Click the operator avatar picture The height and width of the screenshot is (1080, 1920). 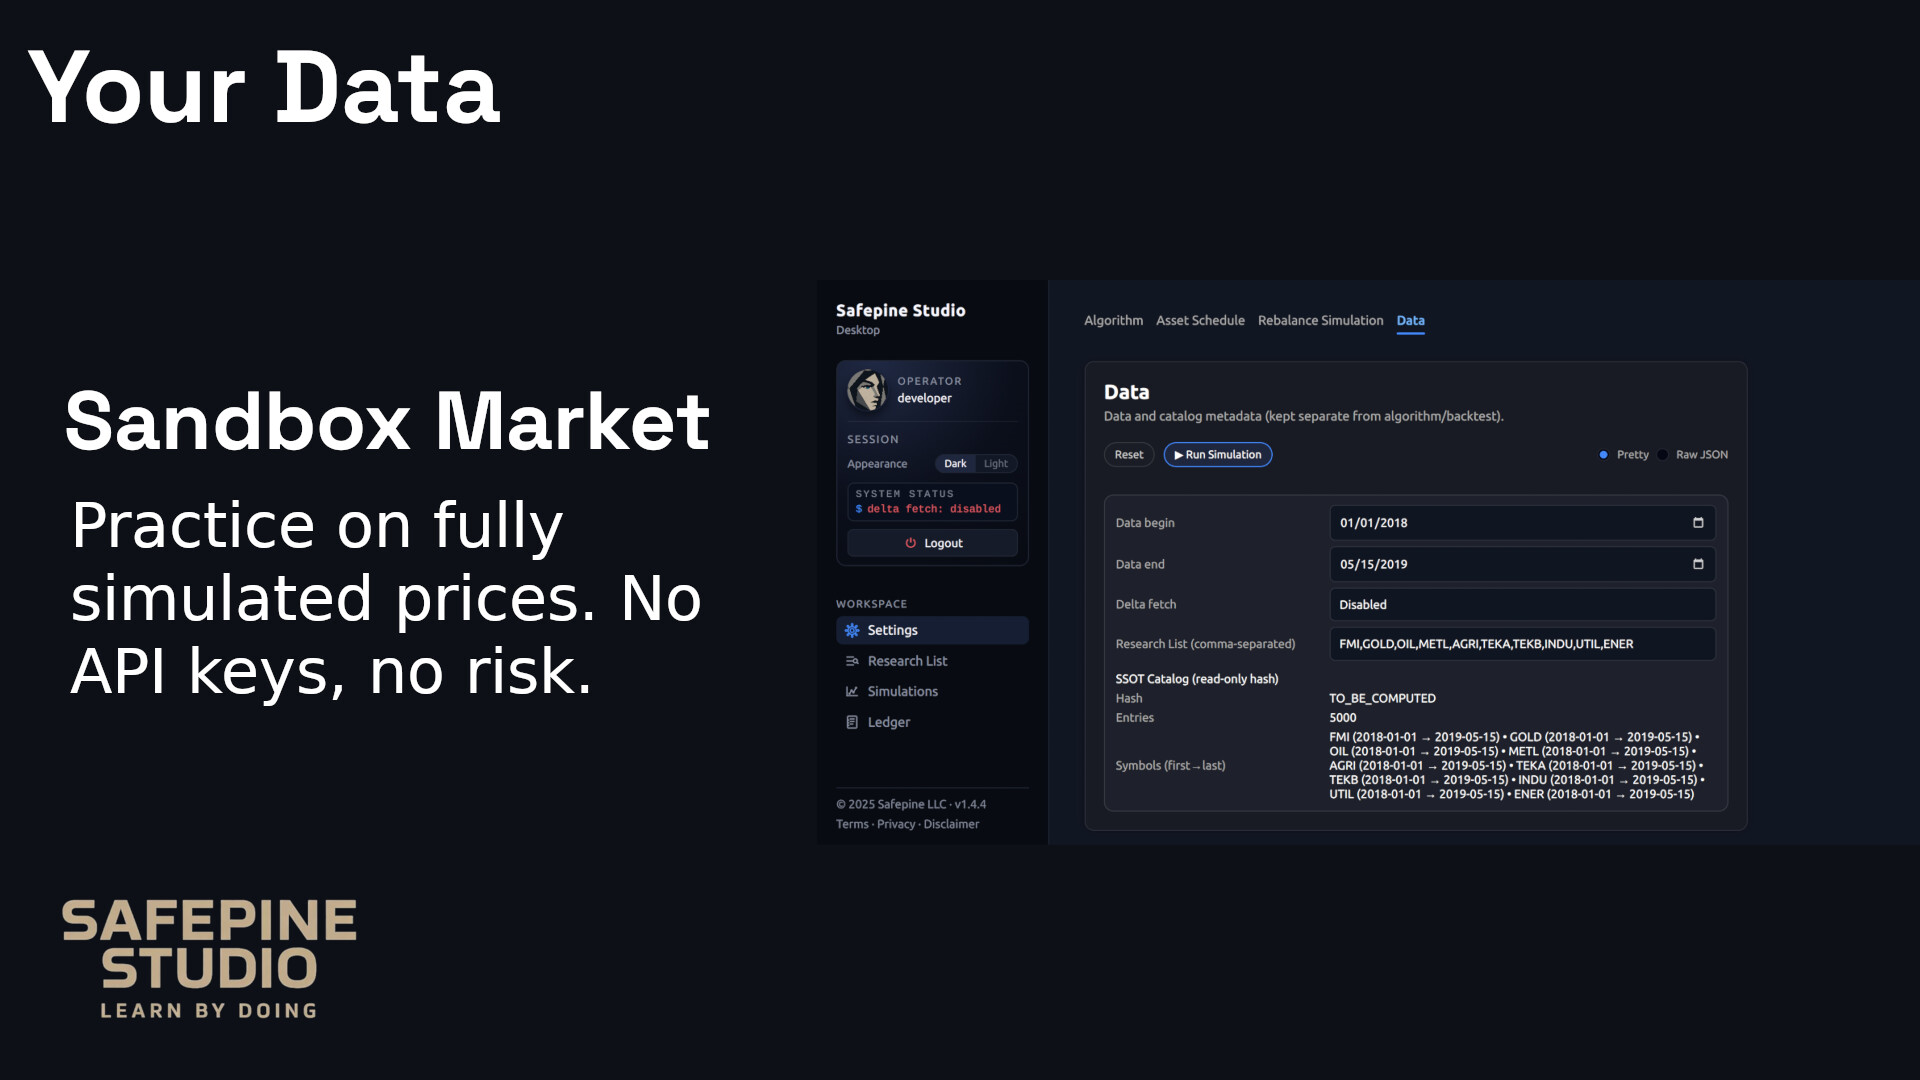coord(867,389)
